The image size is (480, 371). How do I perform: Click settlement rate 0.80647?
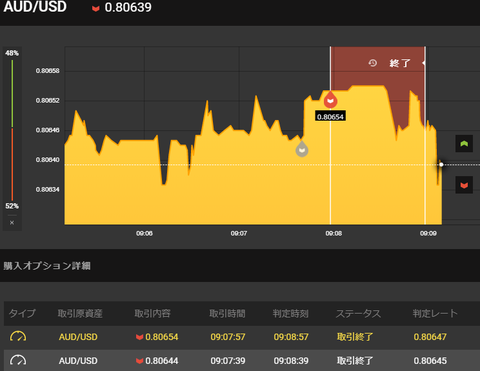coord(430,337)
